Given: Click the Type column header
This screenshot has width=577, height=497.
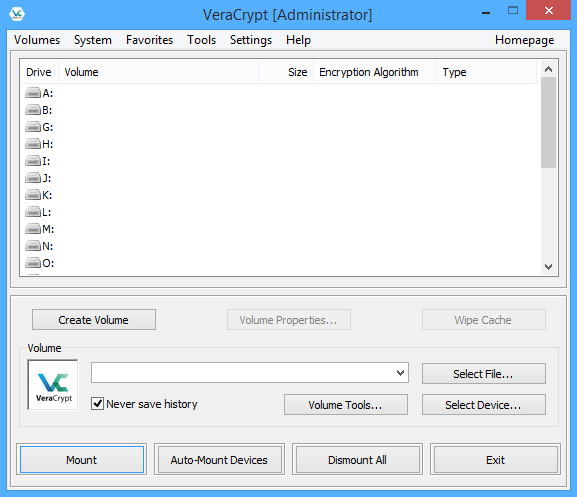Looking at the screenshot, I should (x=487, y=72).
